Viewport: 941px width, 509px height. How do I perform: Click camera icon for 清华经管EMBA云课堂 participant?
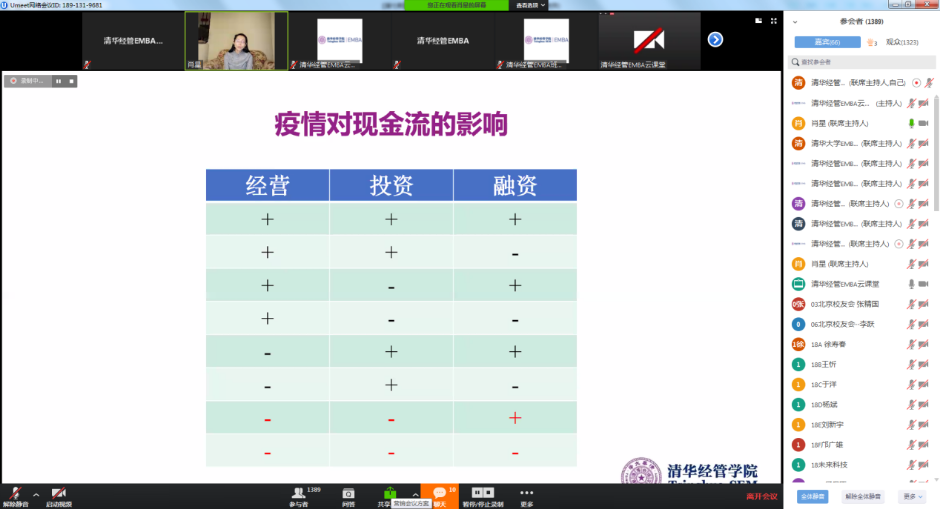924,284
